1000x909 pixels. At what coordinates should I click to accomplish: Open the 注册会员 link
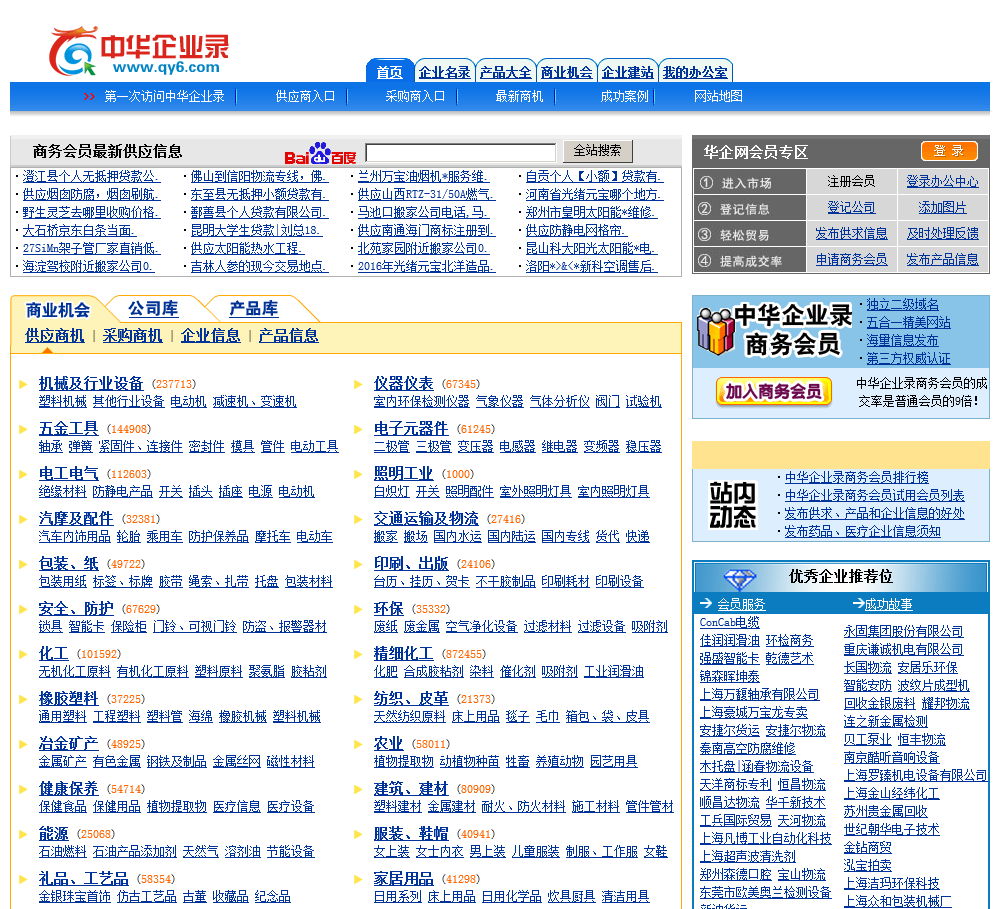pos(851,182)
